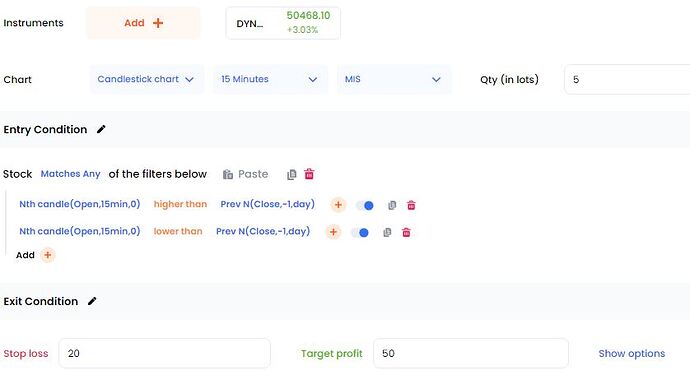Click Paste in the Stock filter row

pos(245,174)
